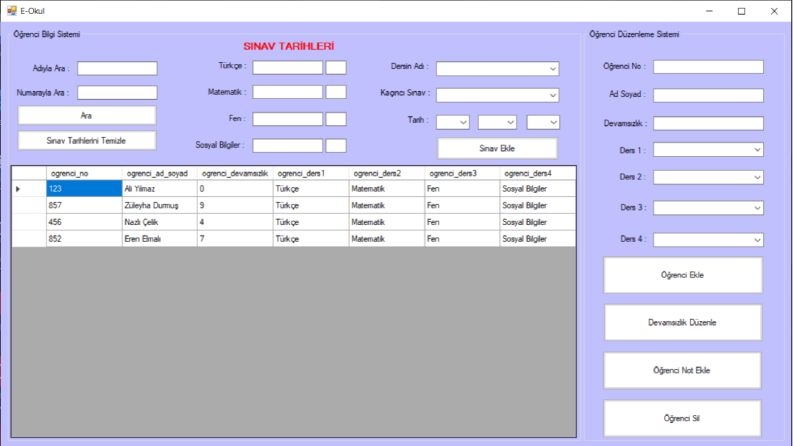793x446 pixels.
Task: Click the Nazlı Çelik name cell
Action: coord(159,222)
